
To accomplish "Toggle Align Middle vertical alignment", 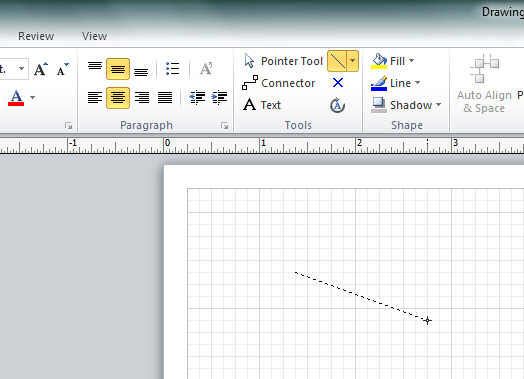I will point(118,69).
